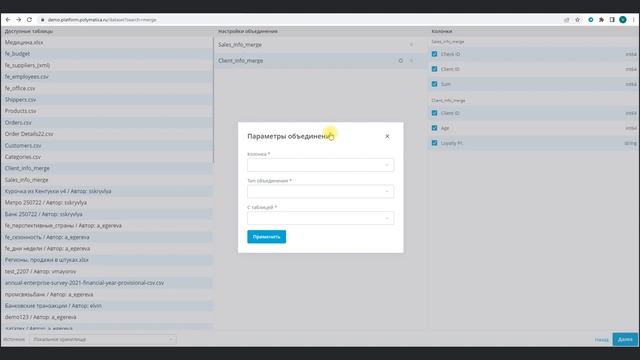Viewport: 640px width, 360px height.
Task: Click the Client_info_merge row in merge settings
Action: pyautogui.click(x=320, y=61)
